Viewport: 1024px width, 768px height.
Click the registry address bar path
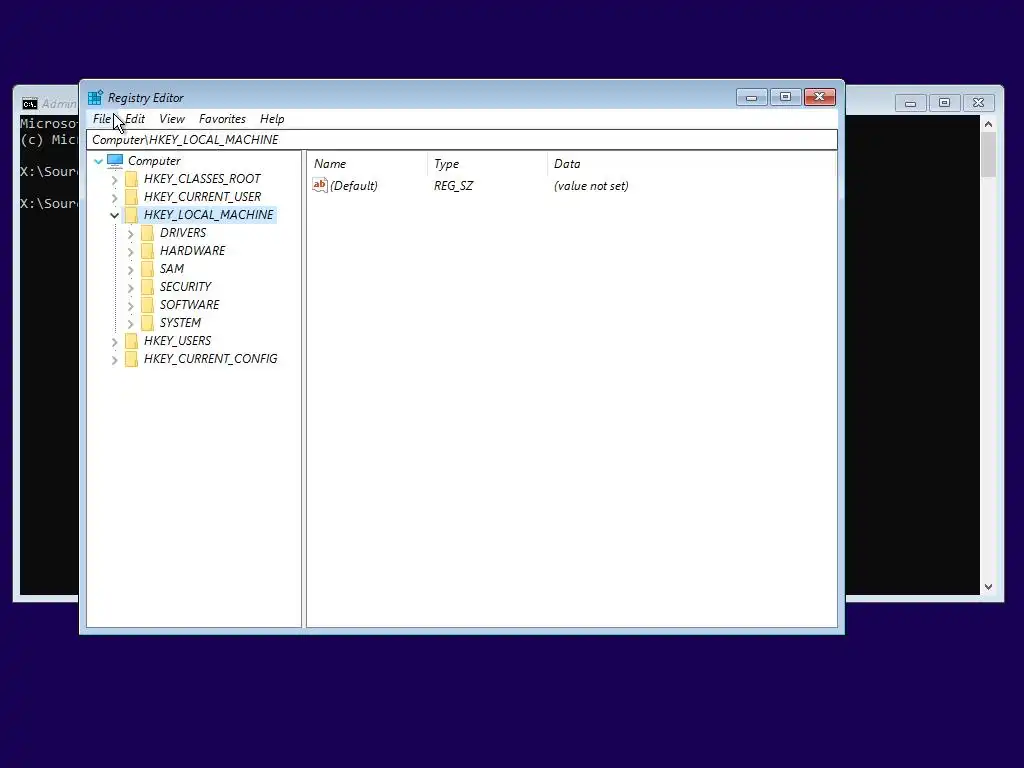(x=462, y=140)
